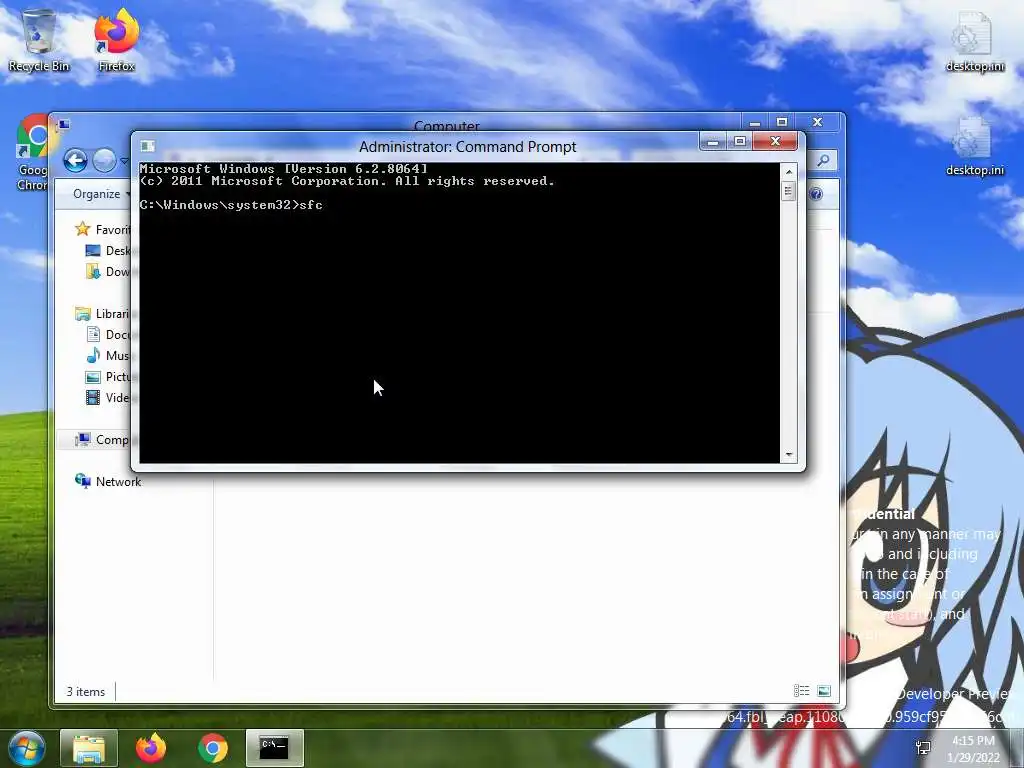Launch Chrome from the taskbar

[213, 748]
